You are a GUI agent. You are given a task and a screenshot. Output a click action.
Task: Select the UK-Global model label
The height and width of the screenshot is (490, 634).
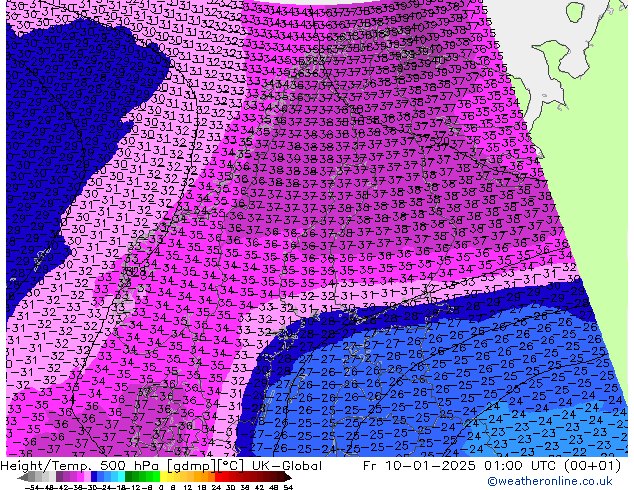[x=287, y=466]
